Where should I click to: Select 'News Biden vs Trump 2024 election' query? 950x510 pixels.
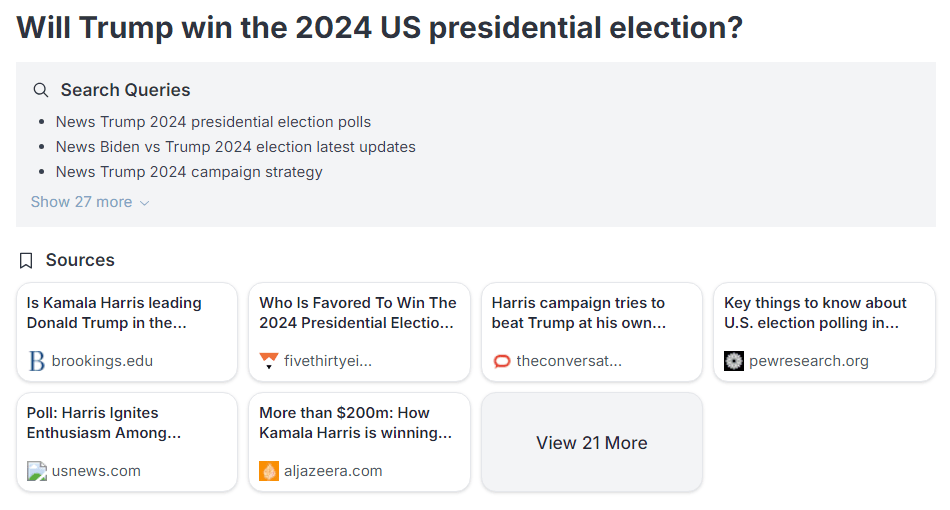(235, 147)
